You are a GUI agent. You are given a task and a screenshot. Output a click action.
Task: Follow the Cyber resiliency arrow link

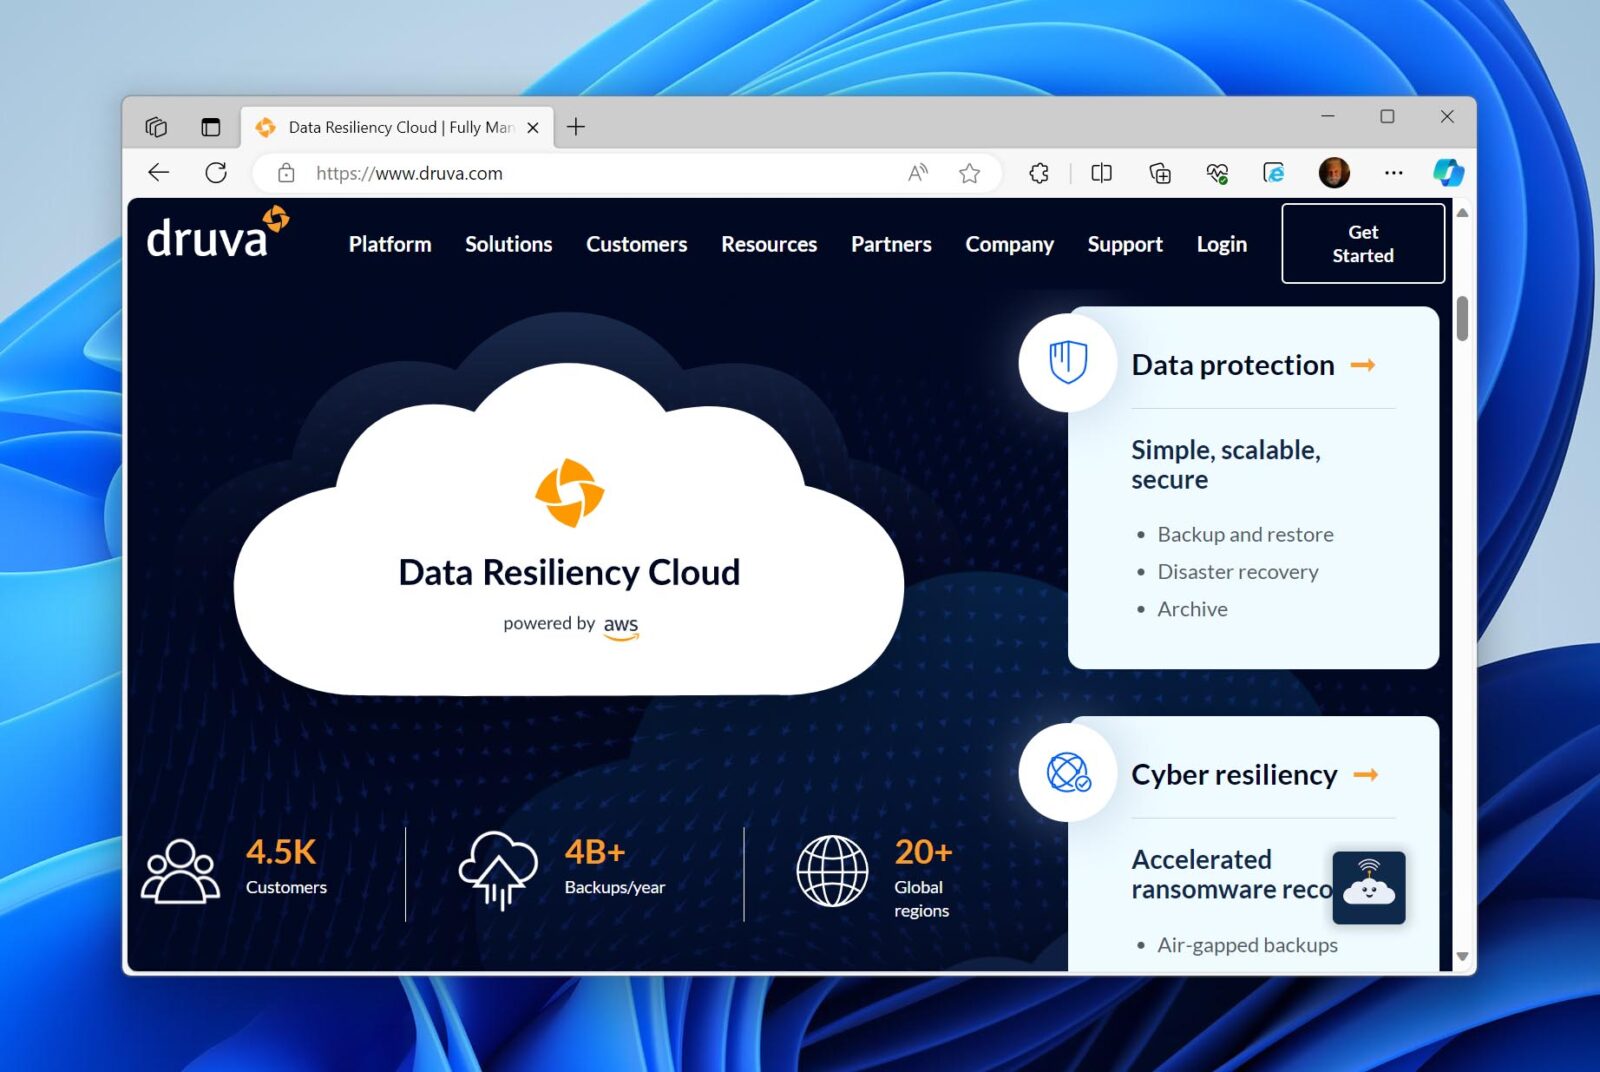point(1364,774)
